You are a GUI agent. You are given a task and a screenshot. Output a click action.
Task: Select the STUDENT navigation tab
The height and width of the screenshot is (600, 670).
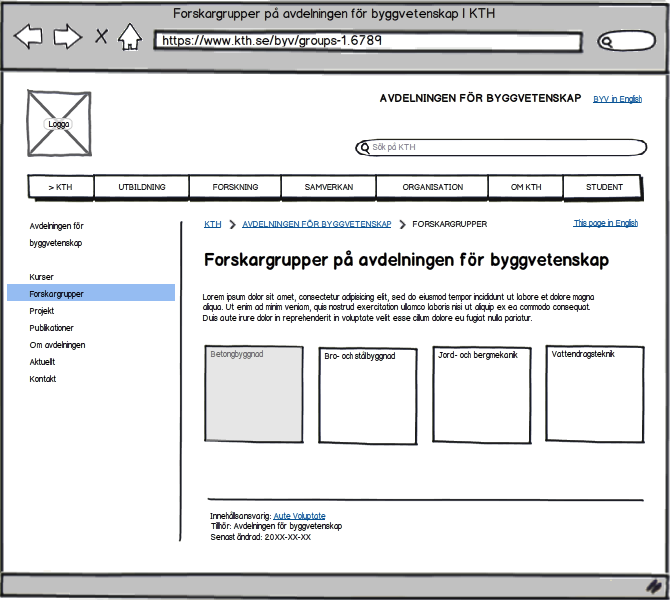coord(604,187)
